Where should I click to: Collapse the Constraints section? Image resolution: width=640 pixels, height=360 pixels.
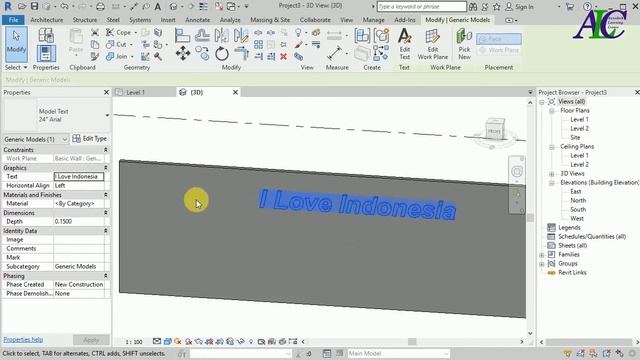click(x=106, y=150)
